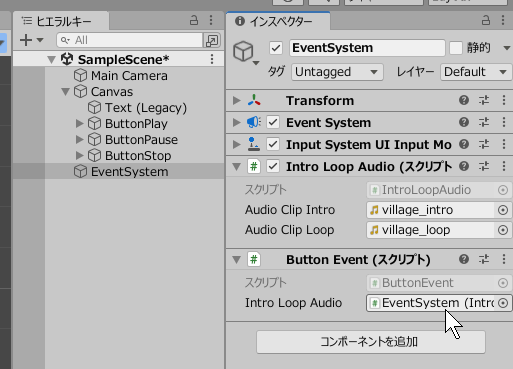
Task: Open object picker for Audio Clip Intro
Action: tap(503, 210)
